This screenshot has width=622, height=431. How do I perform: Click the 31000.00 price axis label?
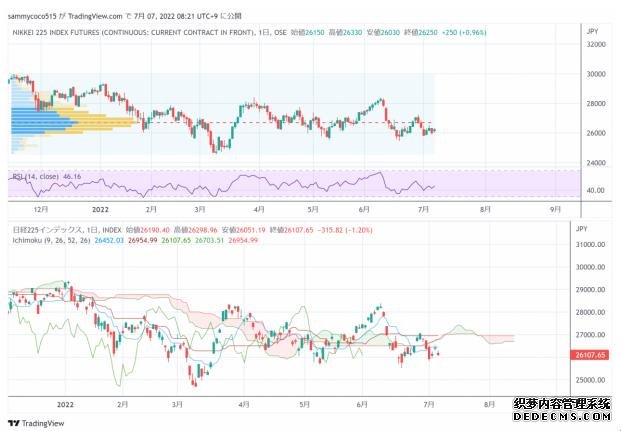[x=590, y=245]
